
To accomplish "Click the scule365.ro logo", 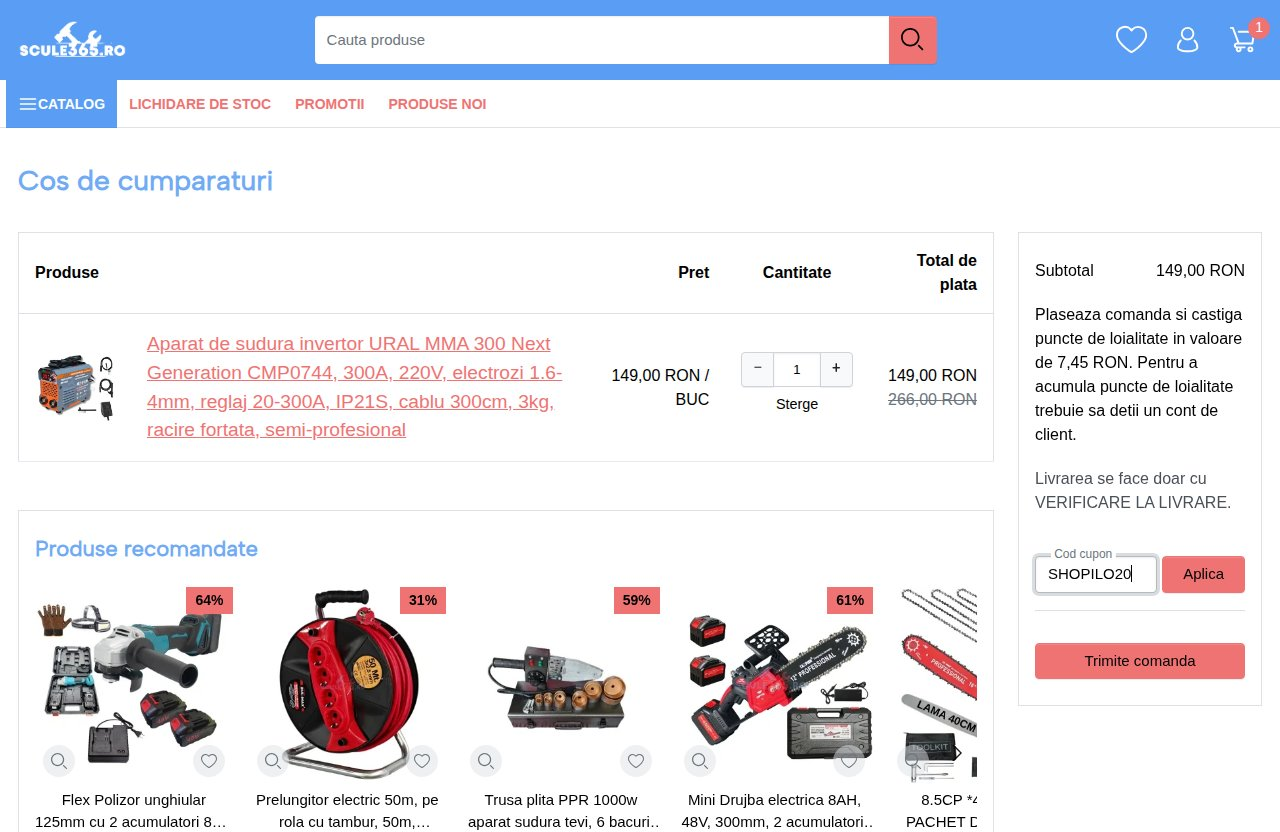I will (x=72, y=40).
